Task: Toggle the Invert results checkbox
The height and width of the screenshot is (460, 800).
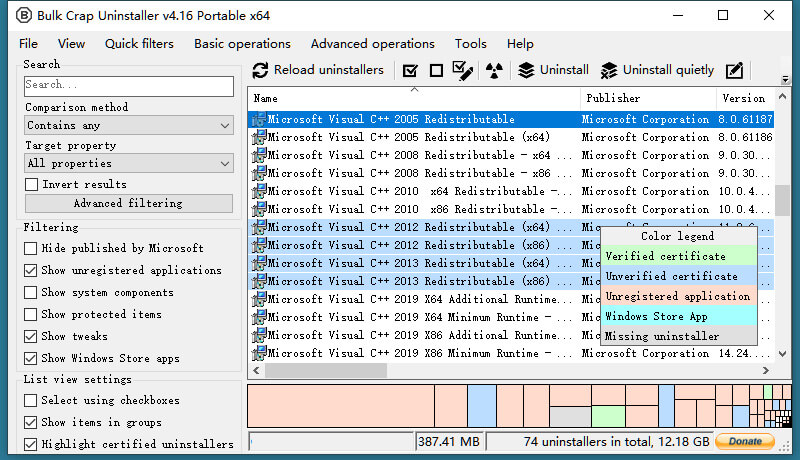Action: pos(31,184)
